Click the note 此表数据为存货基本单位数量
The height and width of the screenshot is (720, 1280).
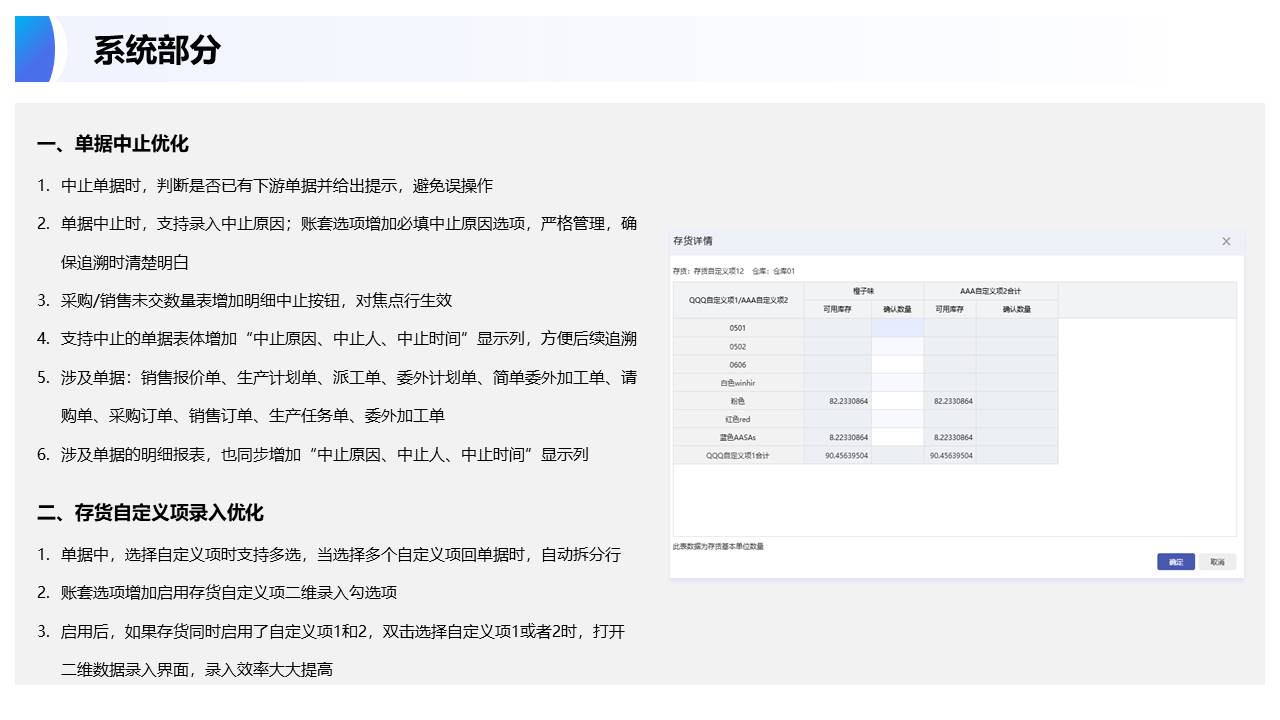coord(718,546)
